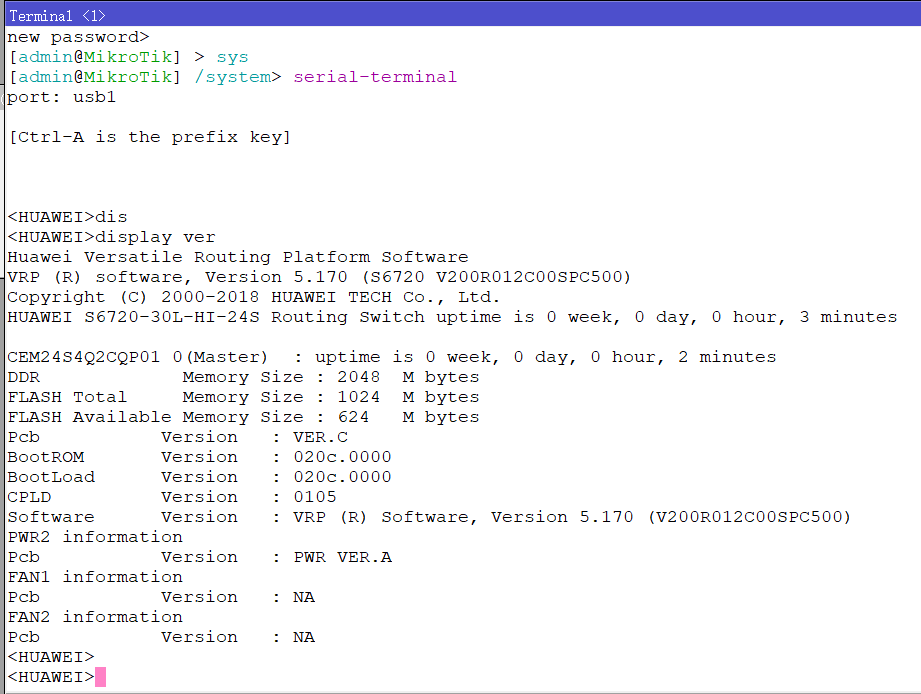Click the pink cursor at the last HUAWEI prompt
The height and width of the screenshot is (694, 921).
point(100,678)
